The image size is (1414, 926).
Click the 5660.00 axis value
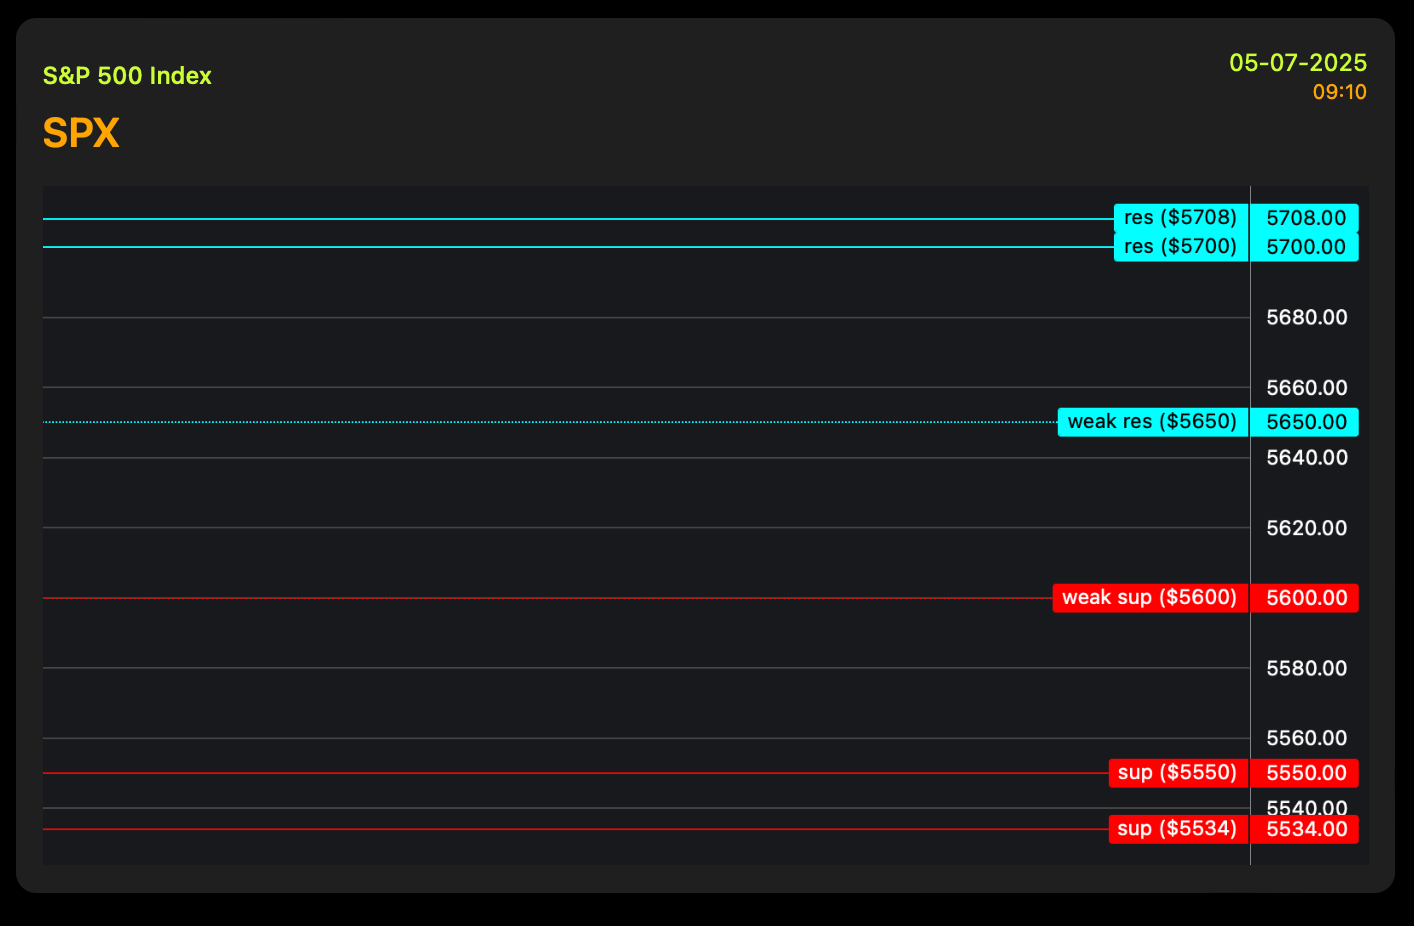click(1307, 388)
